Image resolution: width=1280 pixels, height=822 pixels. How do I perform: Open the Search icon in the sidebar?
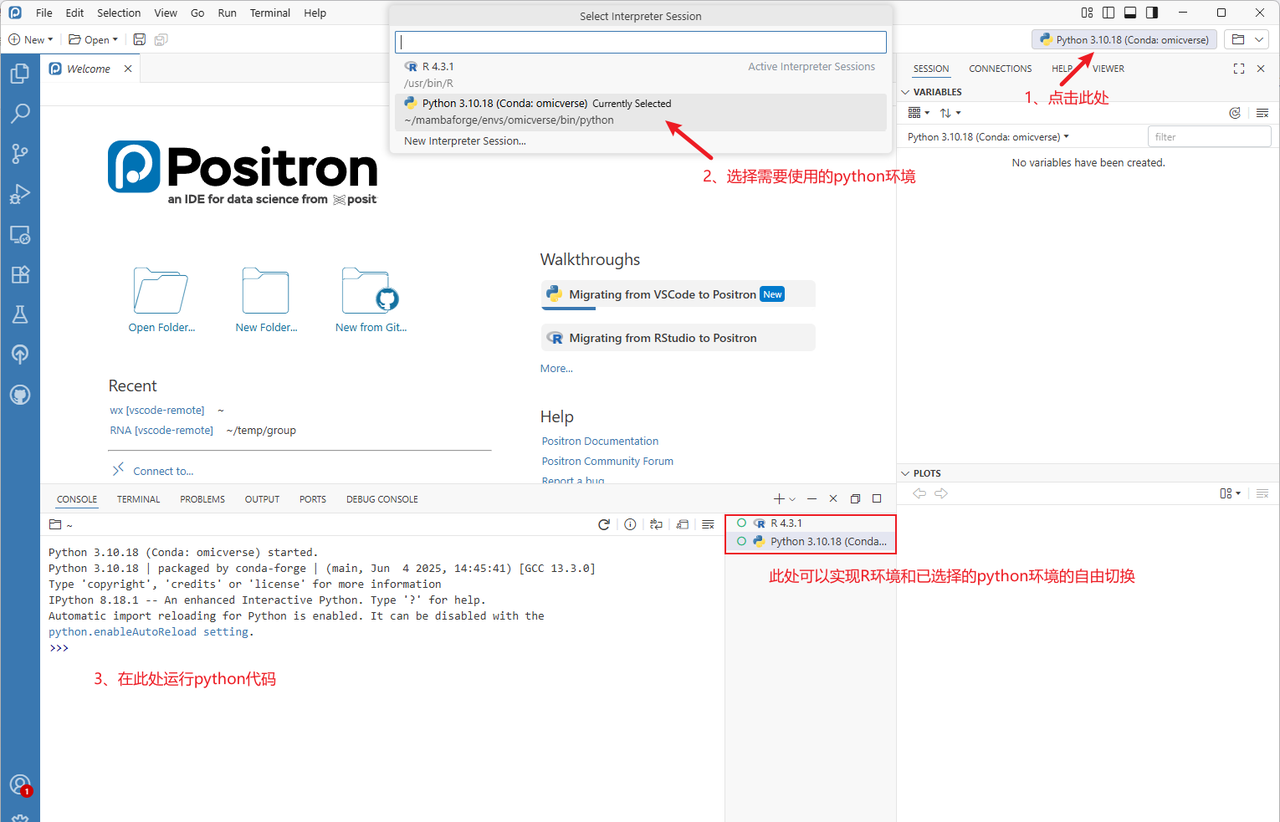20,113
